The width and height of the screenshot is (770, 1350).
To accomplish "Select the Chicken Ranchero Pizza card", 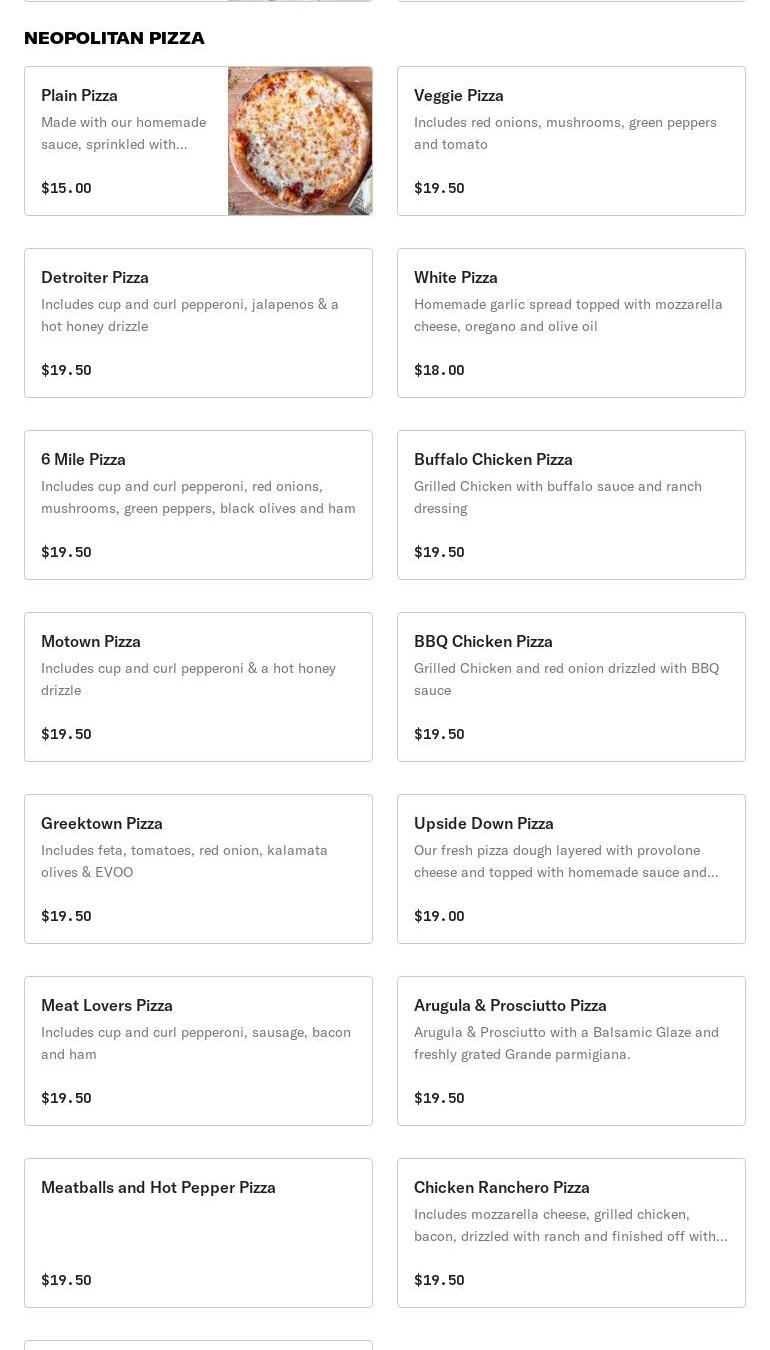I will [x=571, y=1233].
